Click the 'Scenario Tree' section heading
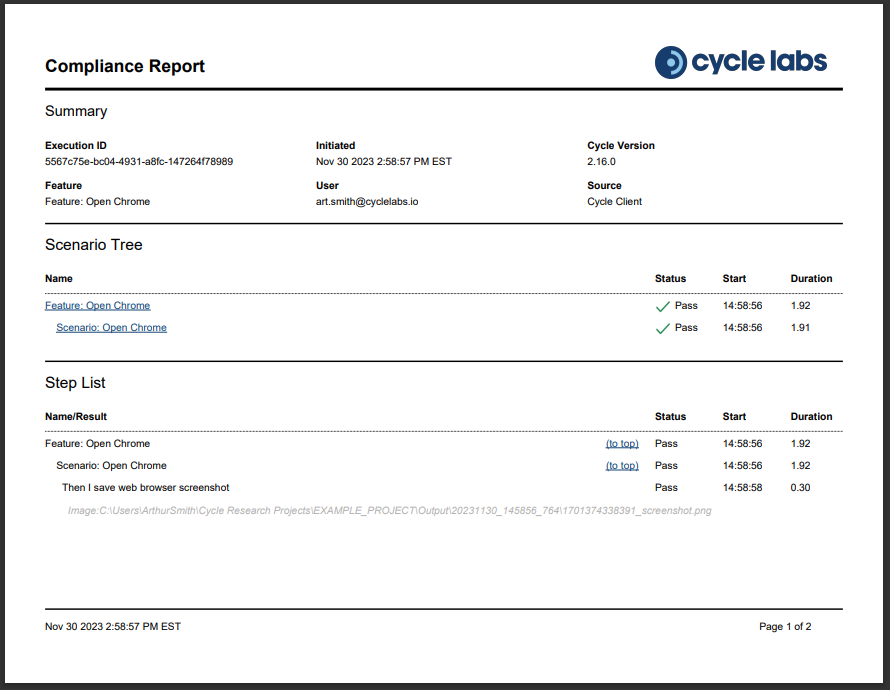Image resolution: width=890 pixels, height=690 pixels. (x=94, y=245)
